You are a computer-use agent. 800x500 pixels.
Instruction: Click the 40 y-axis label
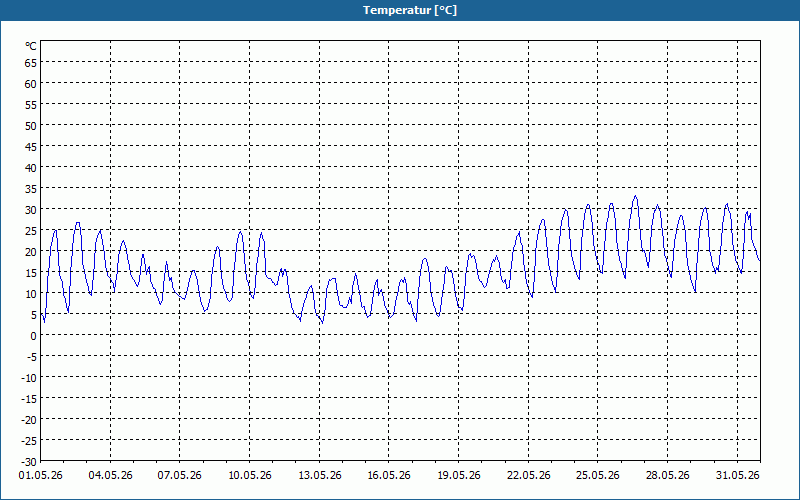(x=31, y=168)
